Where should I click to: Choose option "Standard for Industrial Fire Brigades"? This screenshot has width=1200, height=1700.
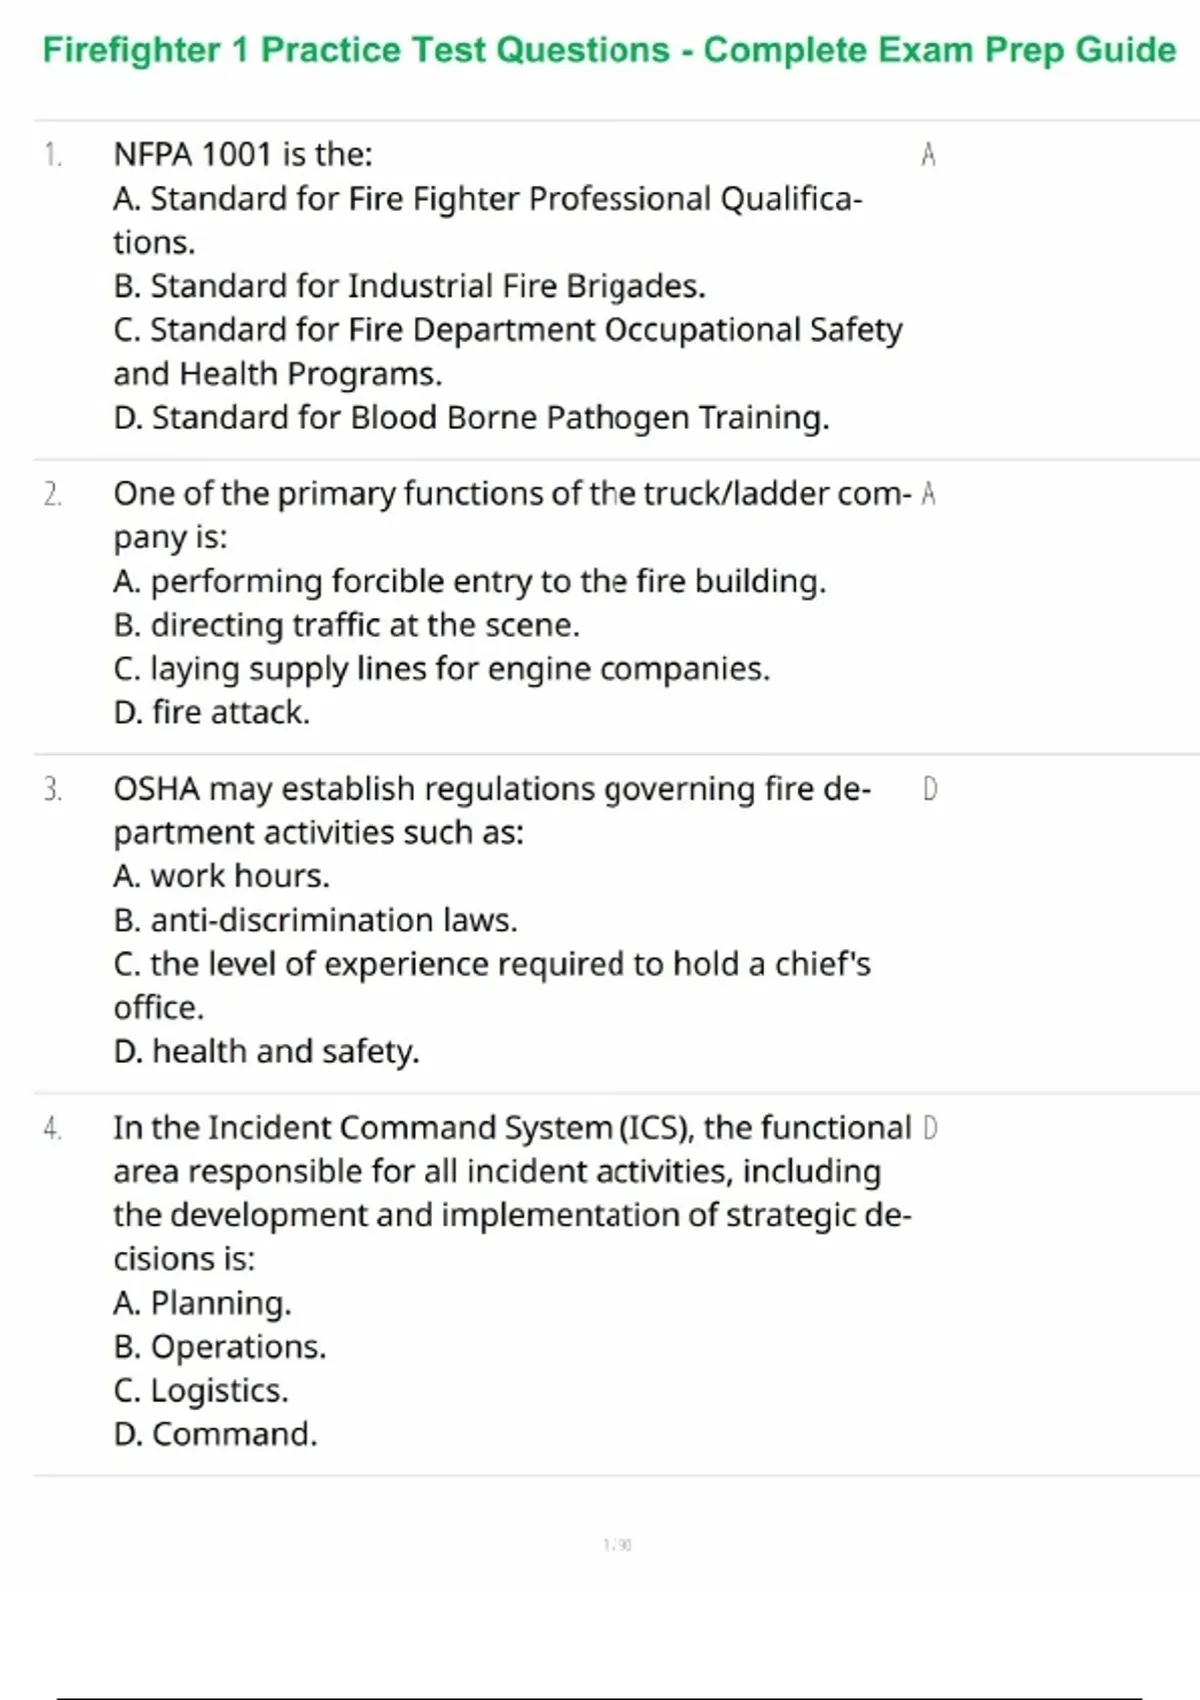(409, 287)
